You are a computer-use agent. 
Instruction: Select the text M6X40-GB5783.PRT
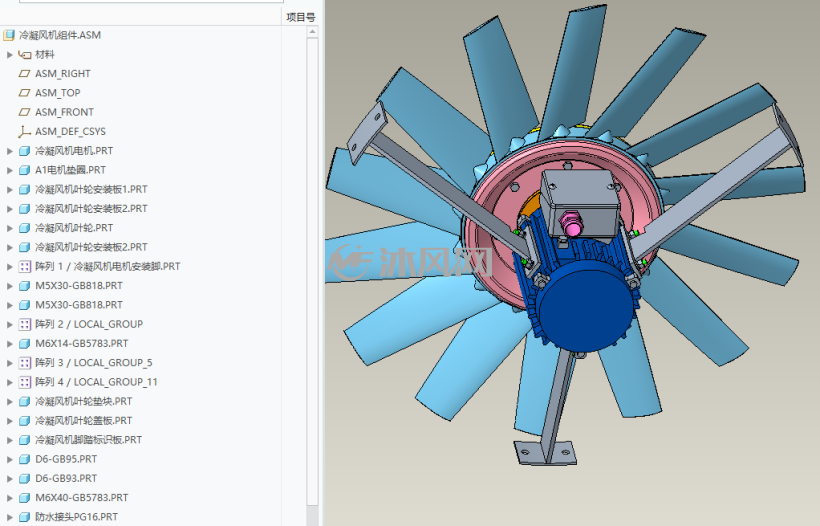pyautogui.click(x=82, y=498)
